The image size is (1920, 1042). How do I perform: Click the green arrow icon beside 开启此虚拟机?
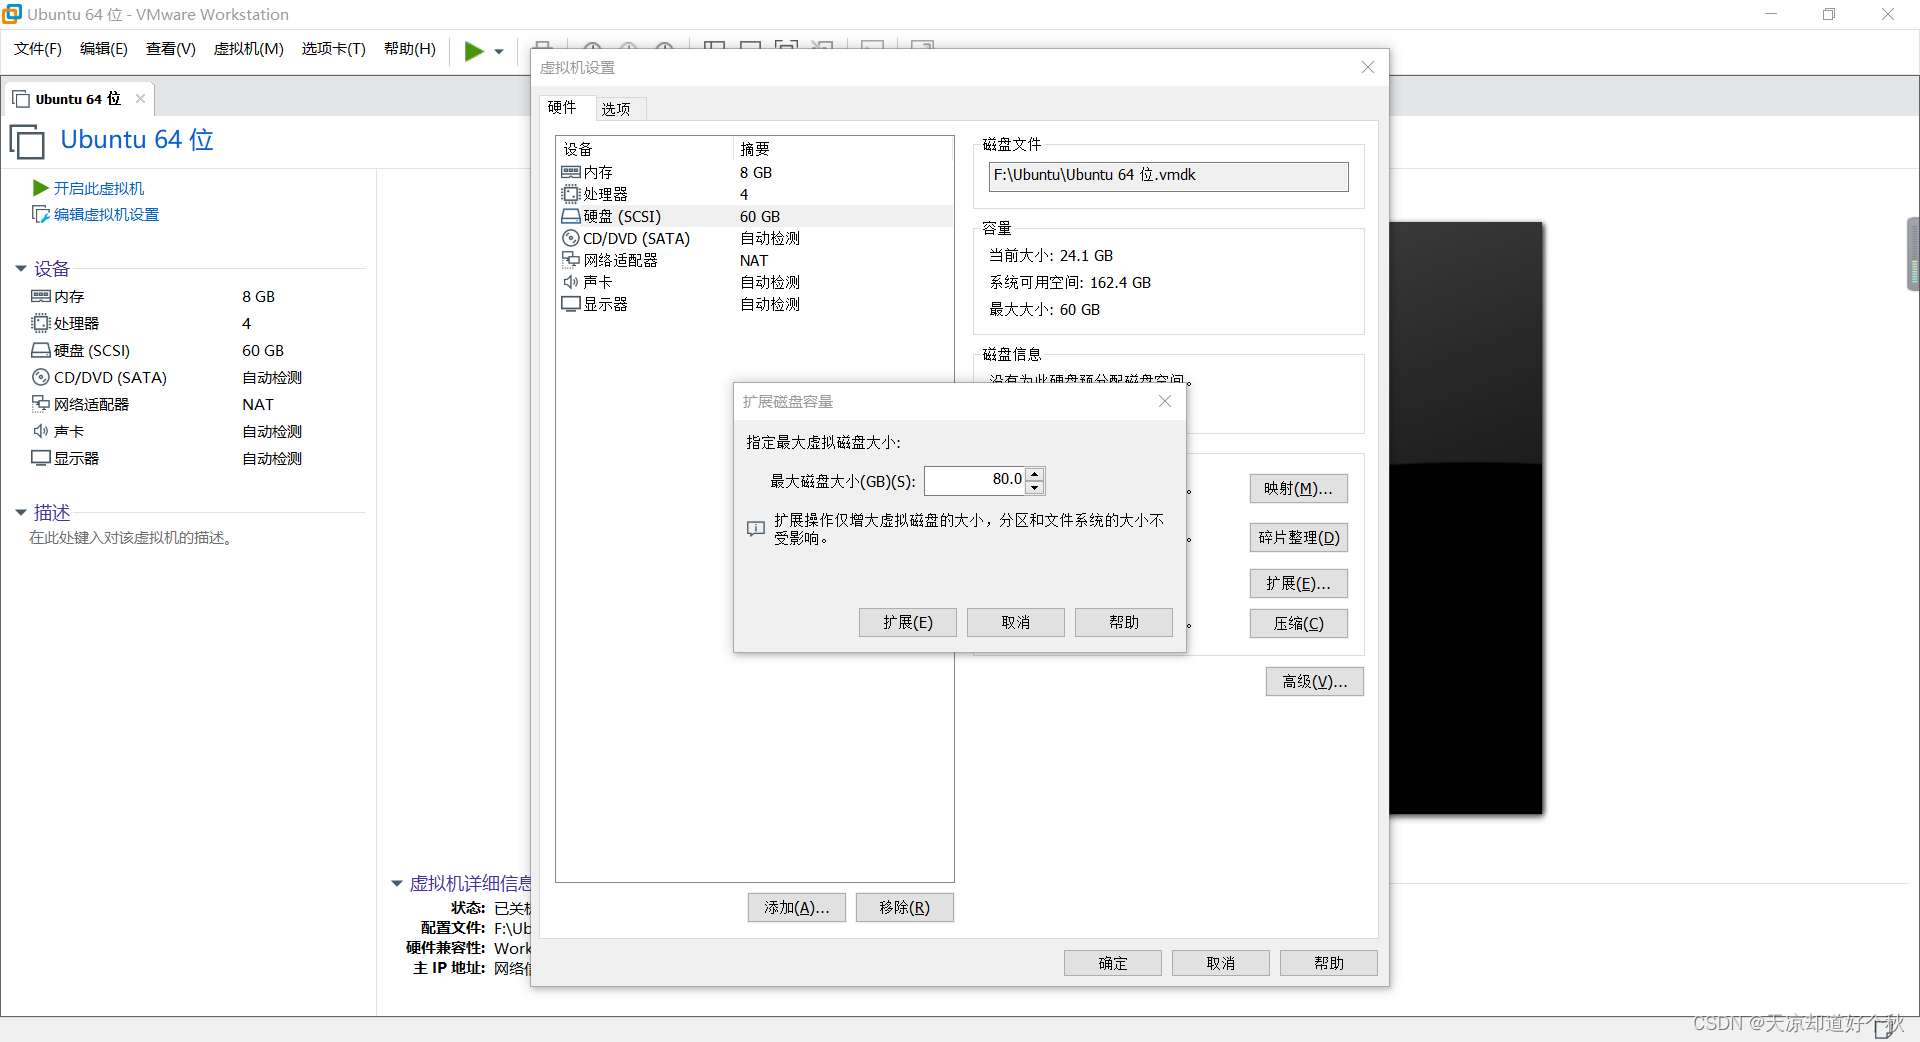coord(41,188)
